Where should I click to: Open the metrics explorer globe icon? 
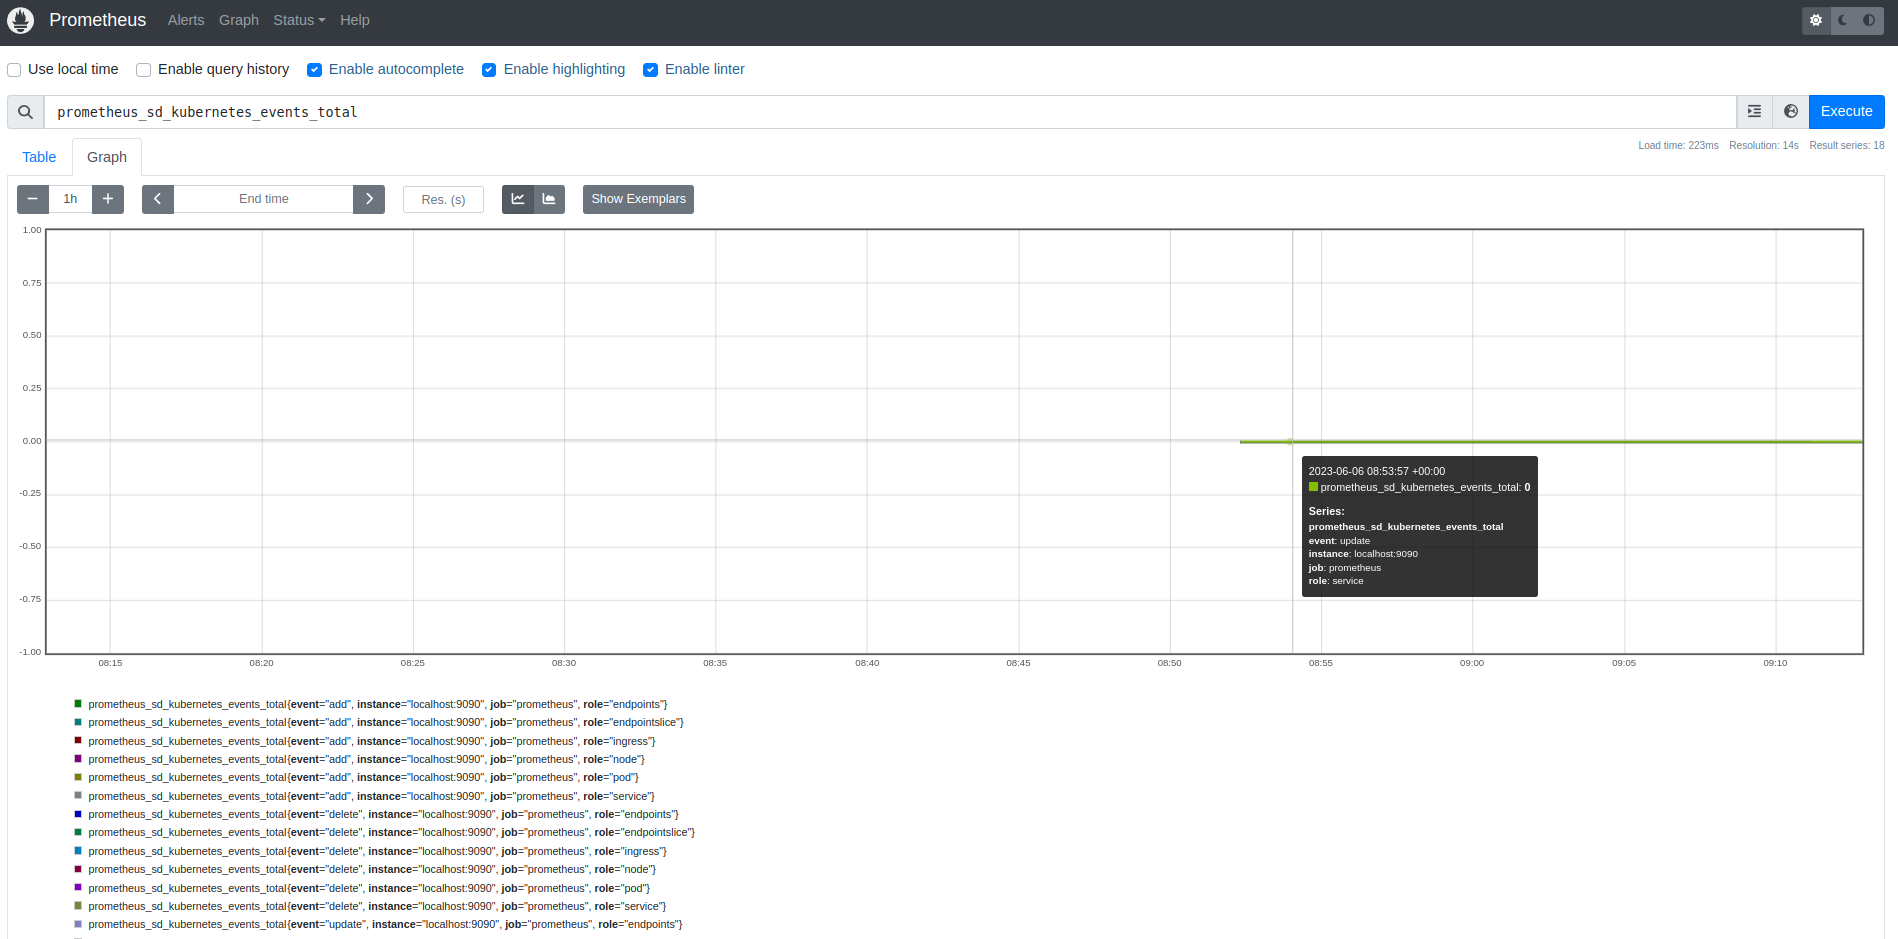tap(1790, 112)
